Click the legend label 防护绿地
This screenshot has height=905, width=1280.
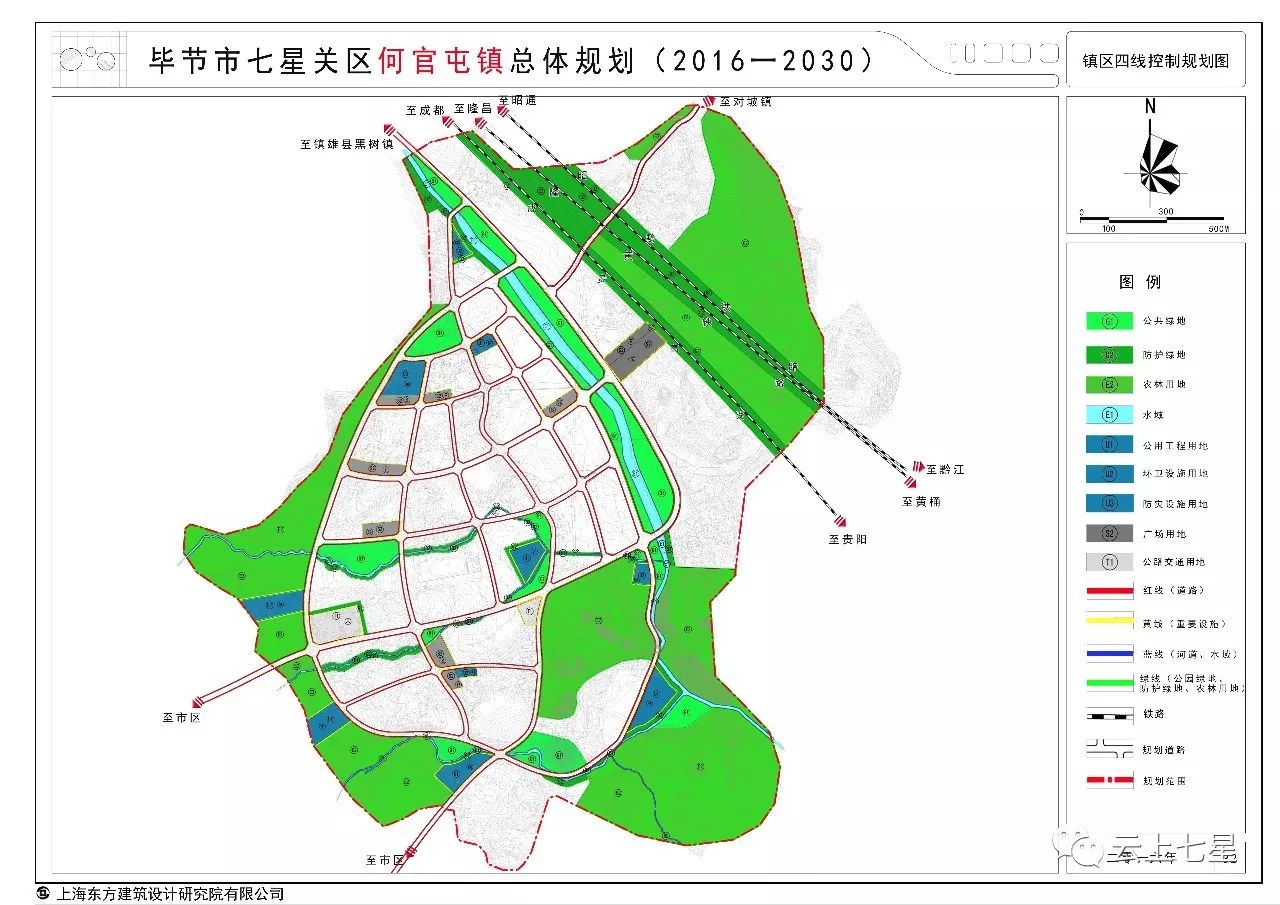tap(1163, 355)
